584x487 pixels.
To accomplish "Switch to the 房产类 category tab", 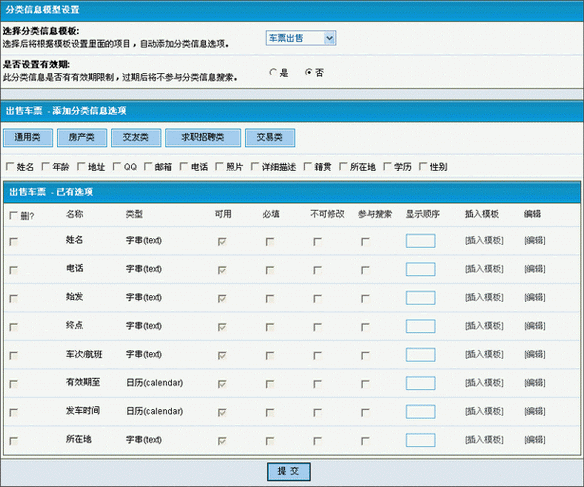I will (82, 137).
